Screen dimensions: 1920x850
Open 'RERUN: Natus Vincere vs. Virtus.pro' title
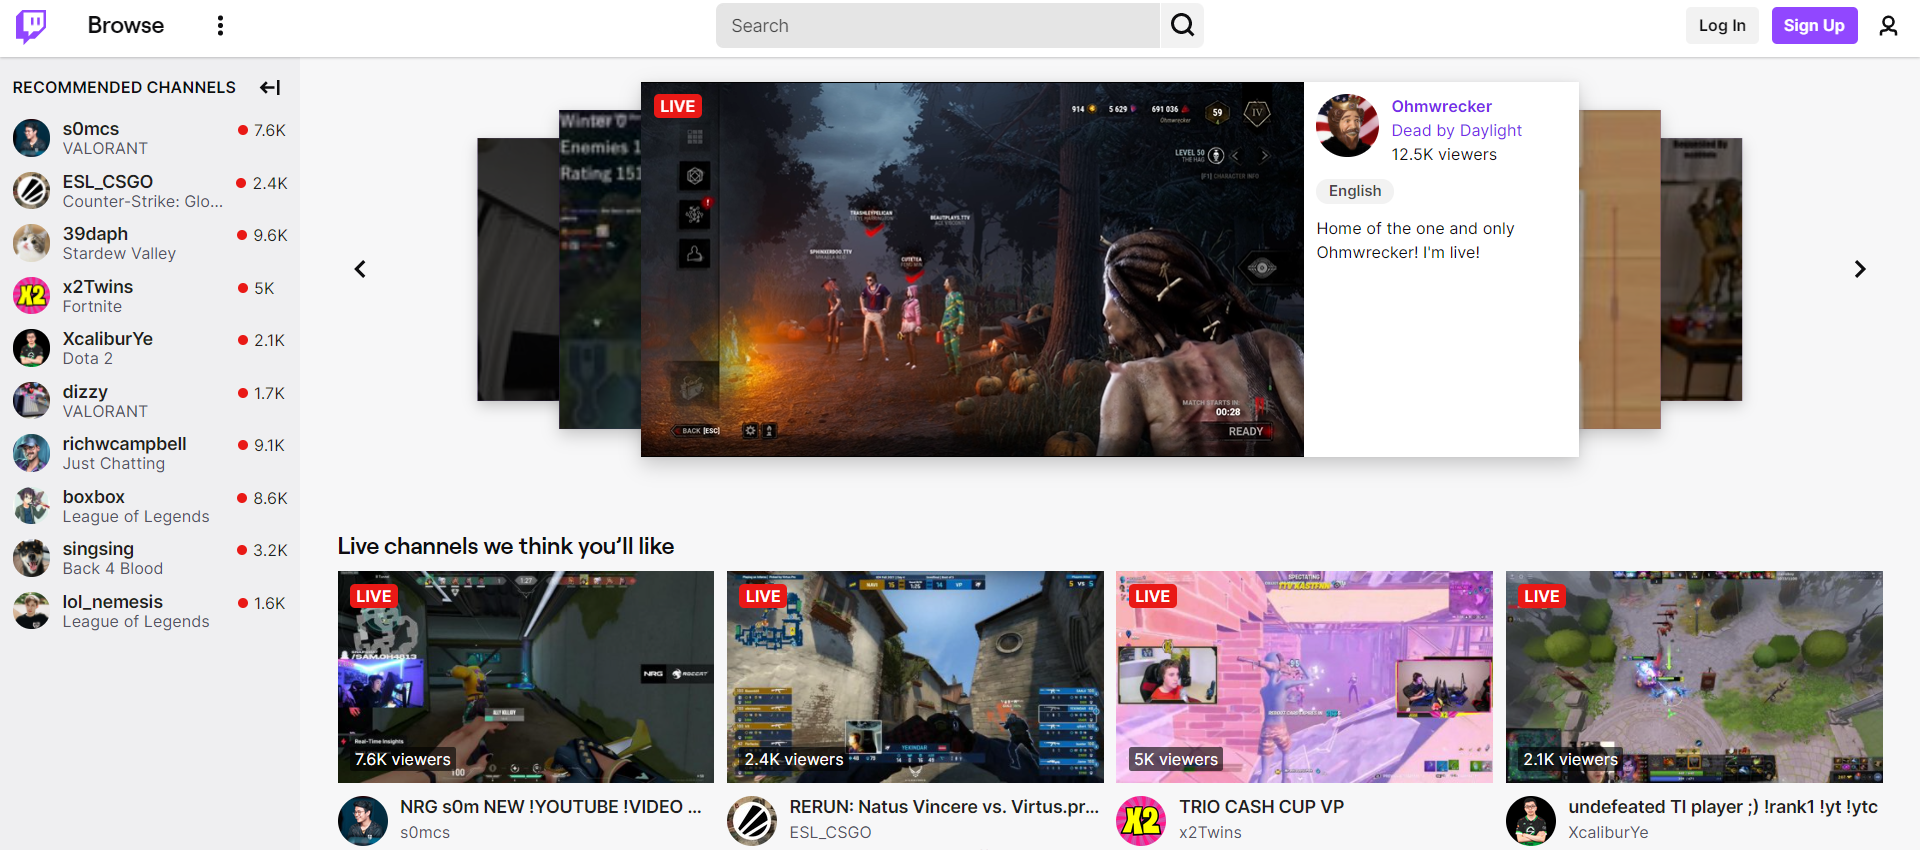944,807
